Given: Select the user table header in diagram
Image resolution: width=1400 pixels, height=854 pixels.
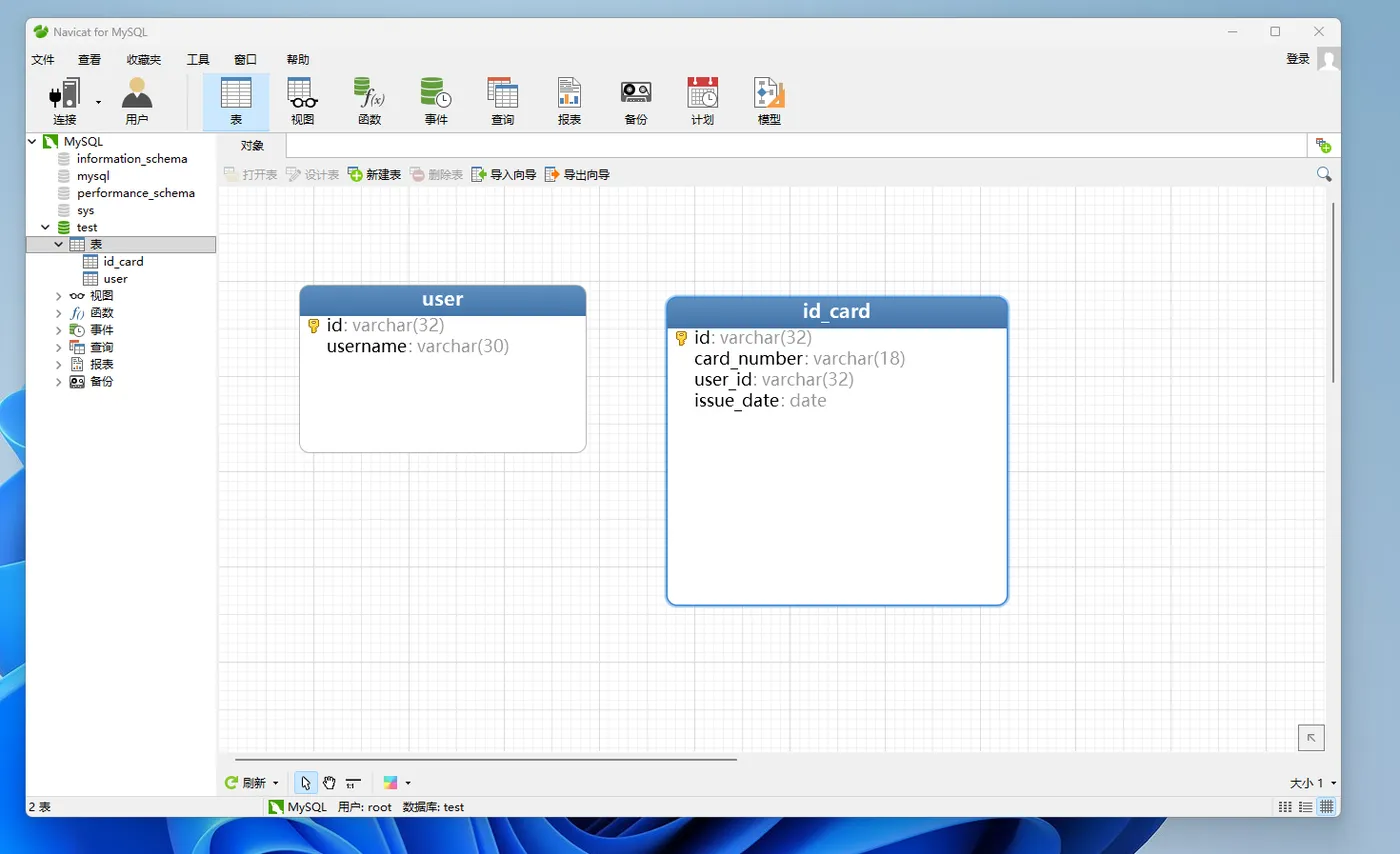Looking at the screenshot, I should click(443, 300).
